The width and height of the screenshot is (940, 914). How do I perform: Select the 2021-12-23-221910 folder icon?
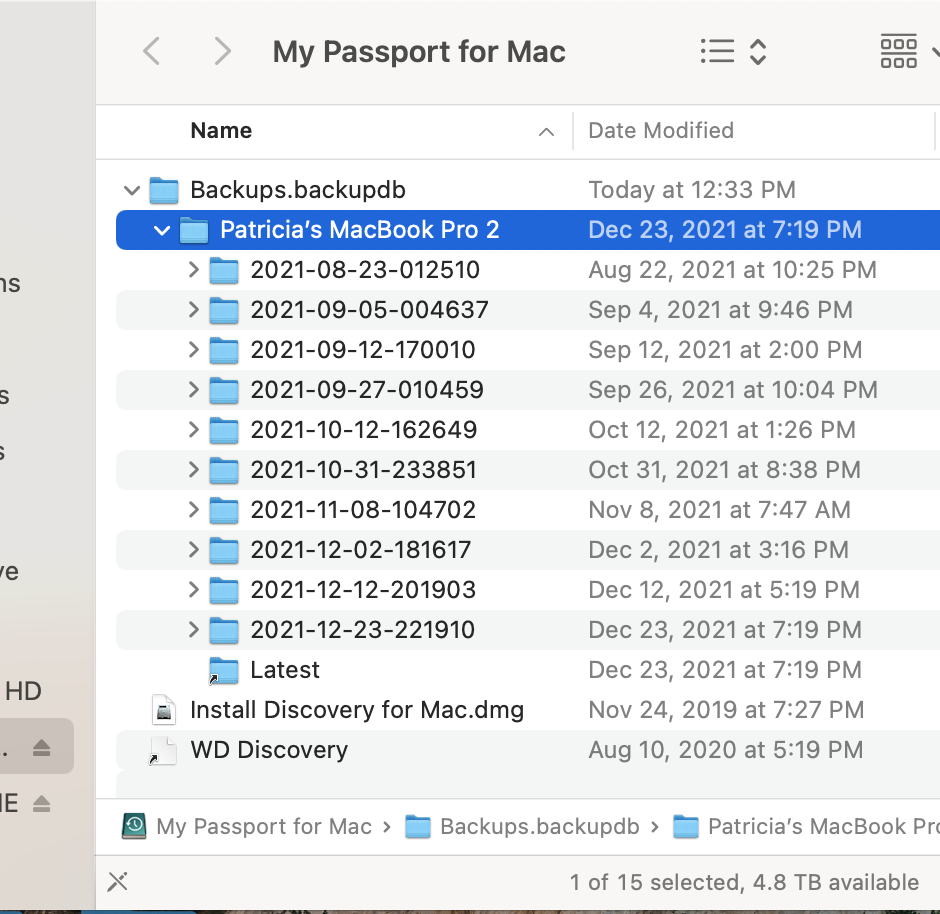point(224,630)
